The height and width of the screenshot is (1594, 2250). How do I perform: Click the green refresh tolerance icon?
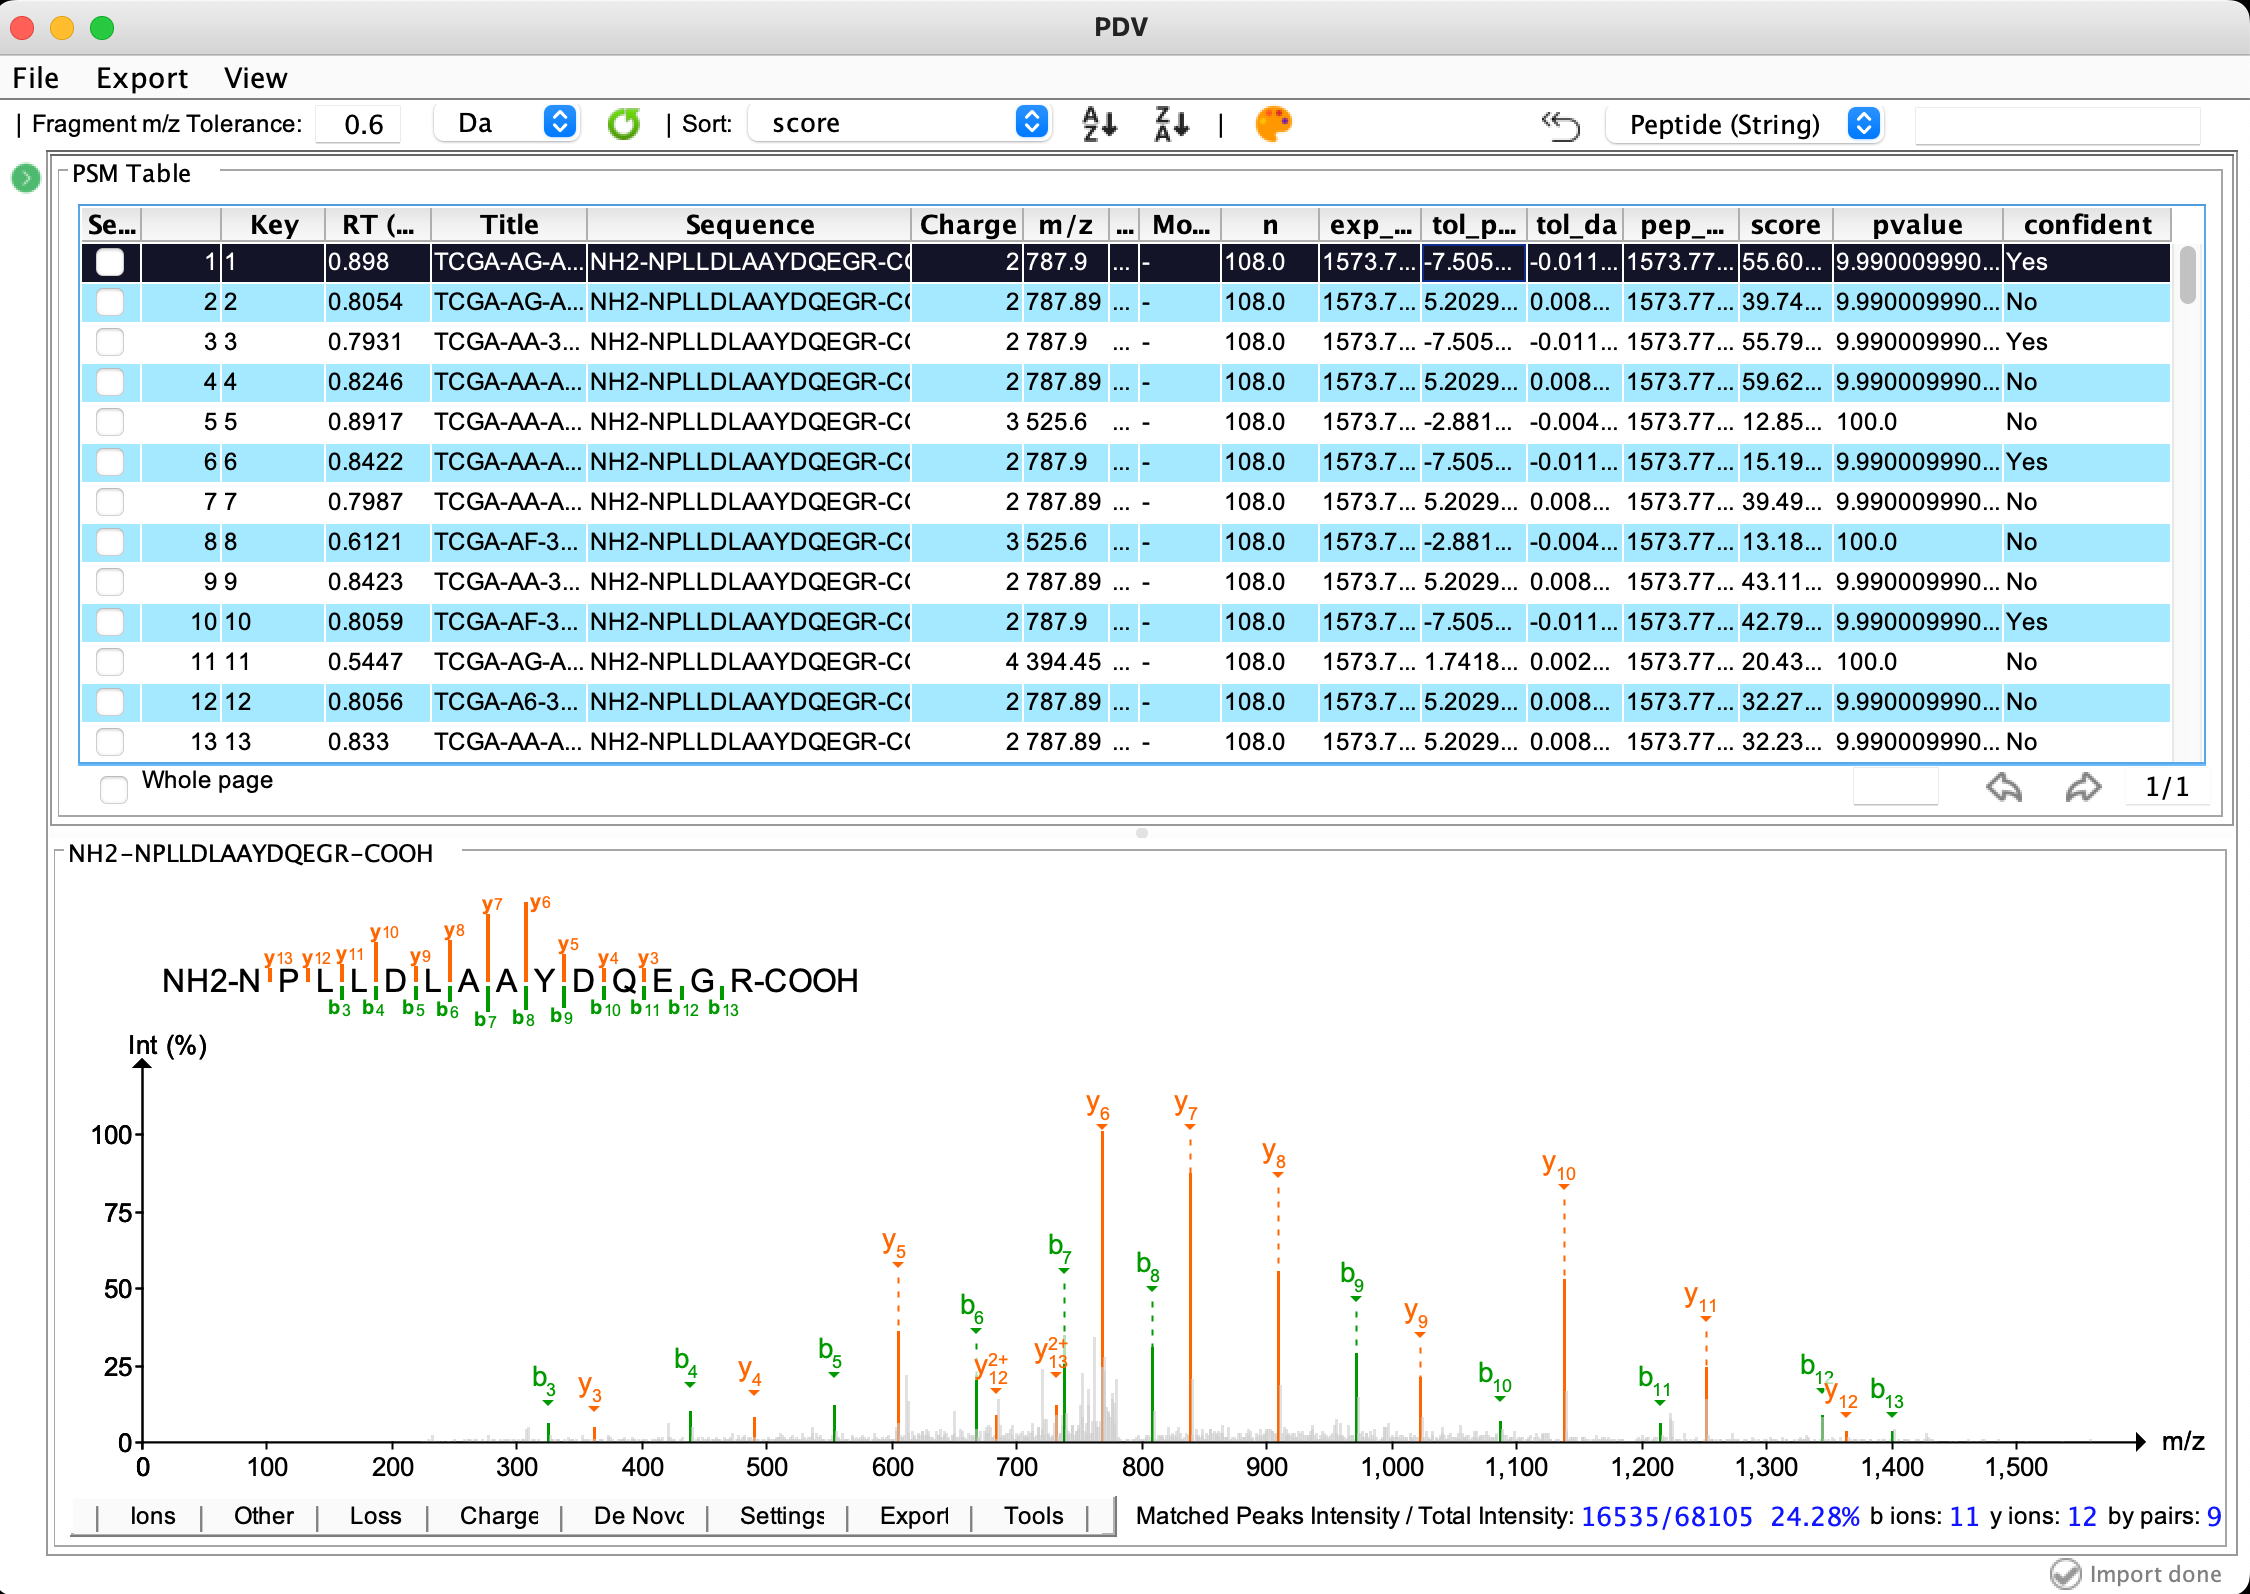click(x=624, y=124)
